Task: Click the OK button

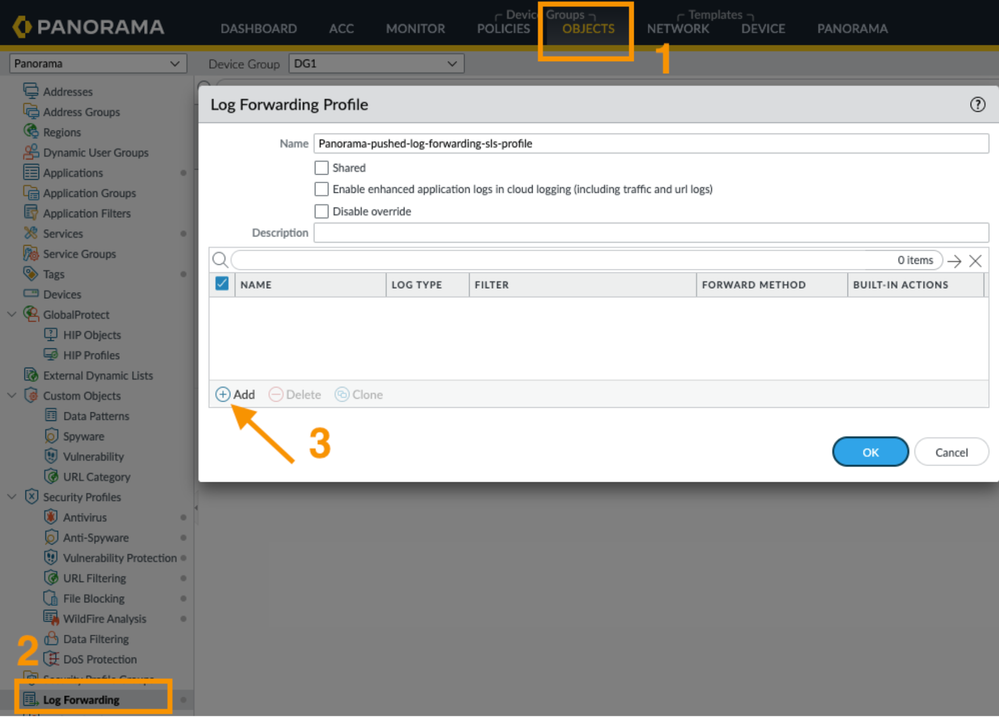Action: 870,452
